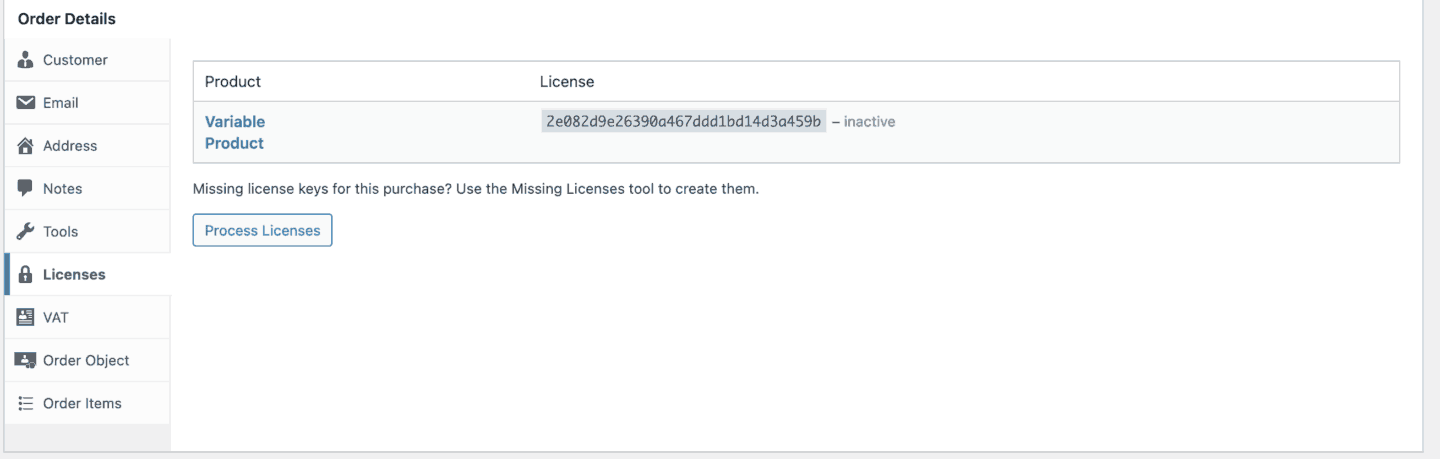Select the Tools tab
This screenshot has height=459, width=1440.
(x=87, y=231)
